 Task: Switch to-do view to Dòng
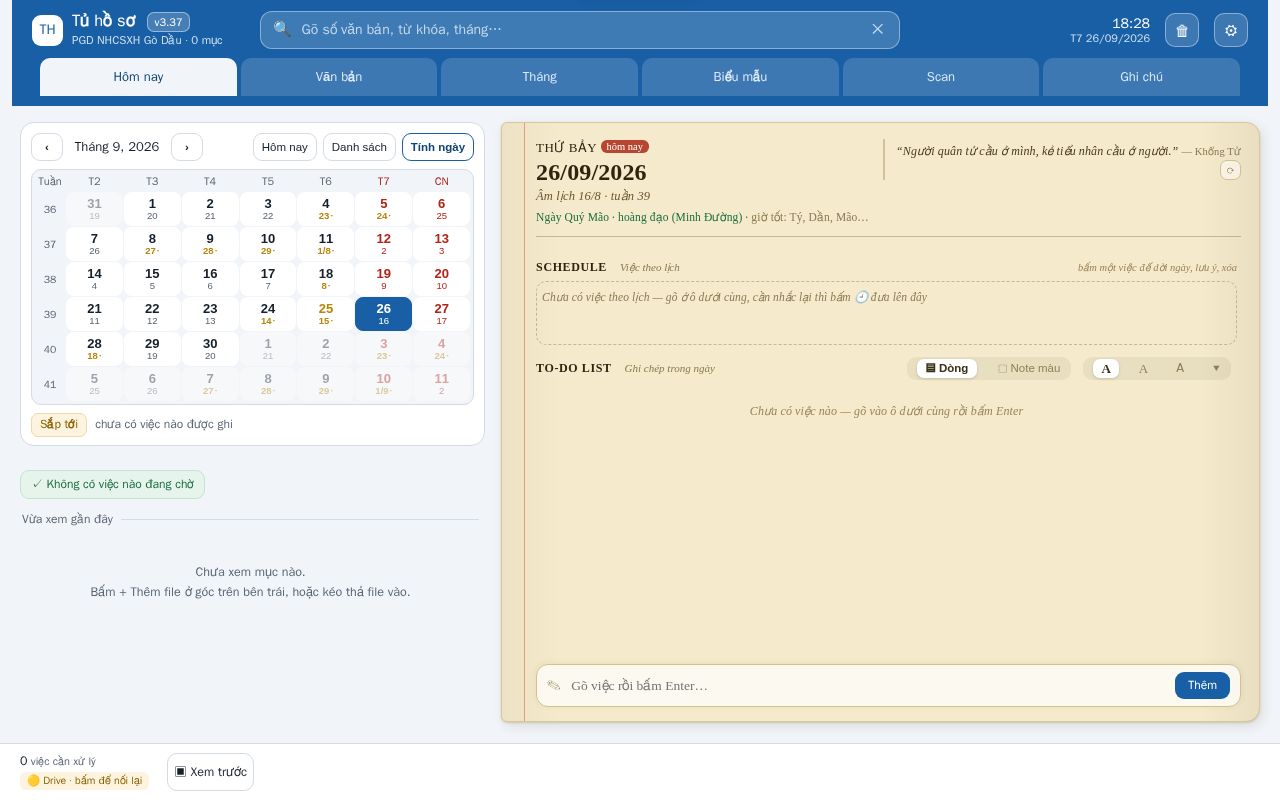point(947,368)
